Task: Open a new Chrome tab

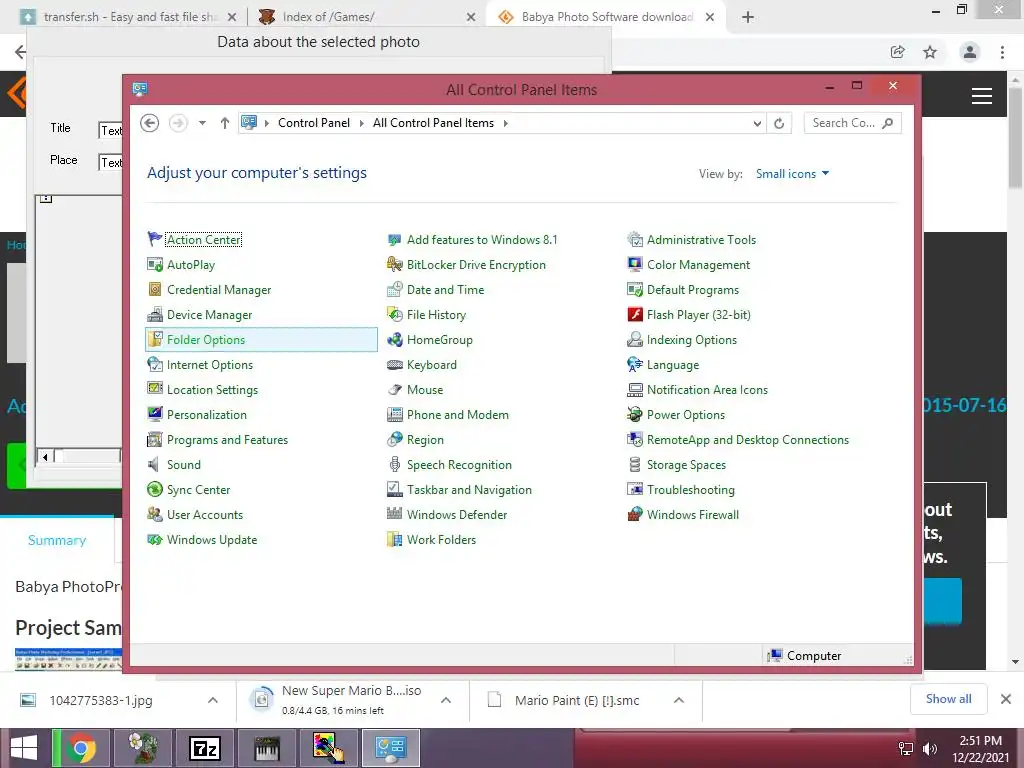Action: pyautogui.click(x=748, y=17)
